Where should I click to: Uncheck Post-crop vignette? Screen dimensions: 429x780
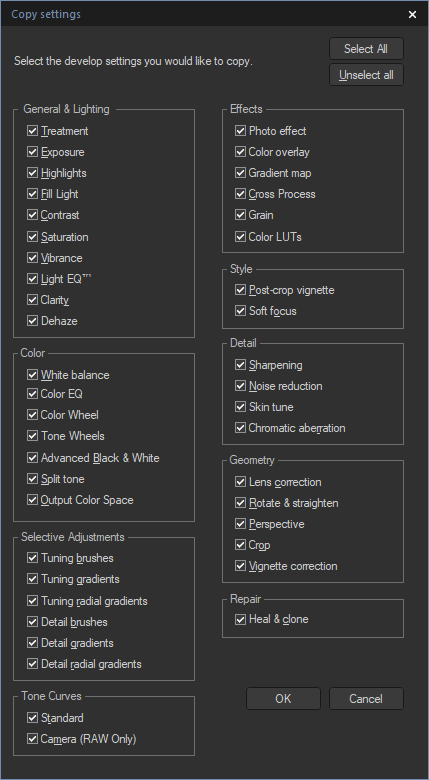[240, 290]
